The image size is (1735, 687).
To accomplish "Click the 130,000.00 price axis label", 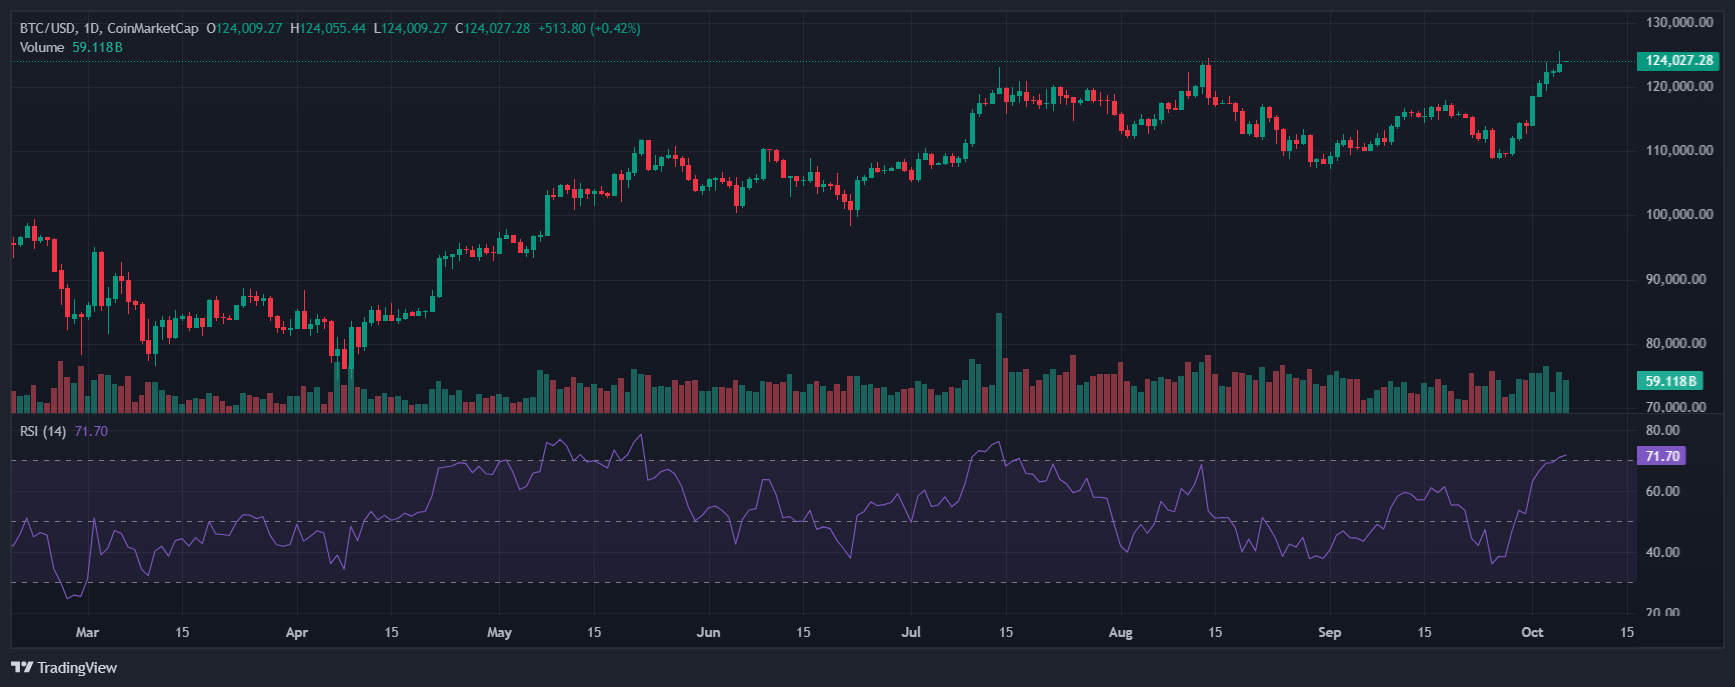I will (1678, 22).
